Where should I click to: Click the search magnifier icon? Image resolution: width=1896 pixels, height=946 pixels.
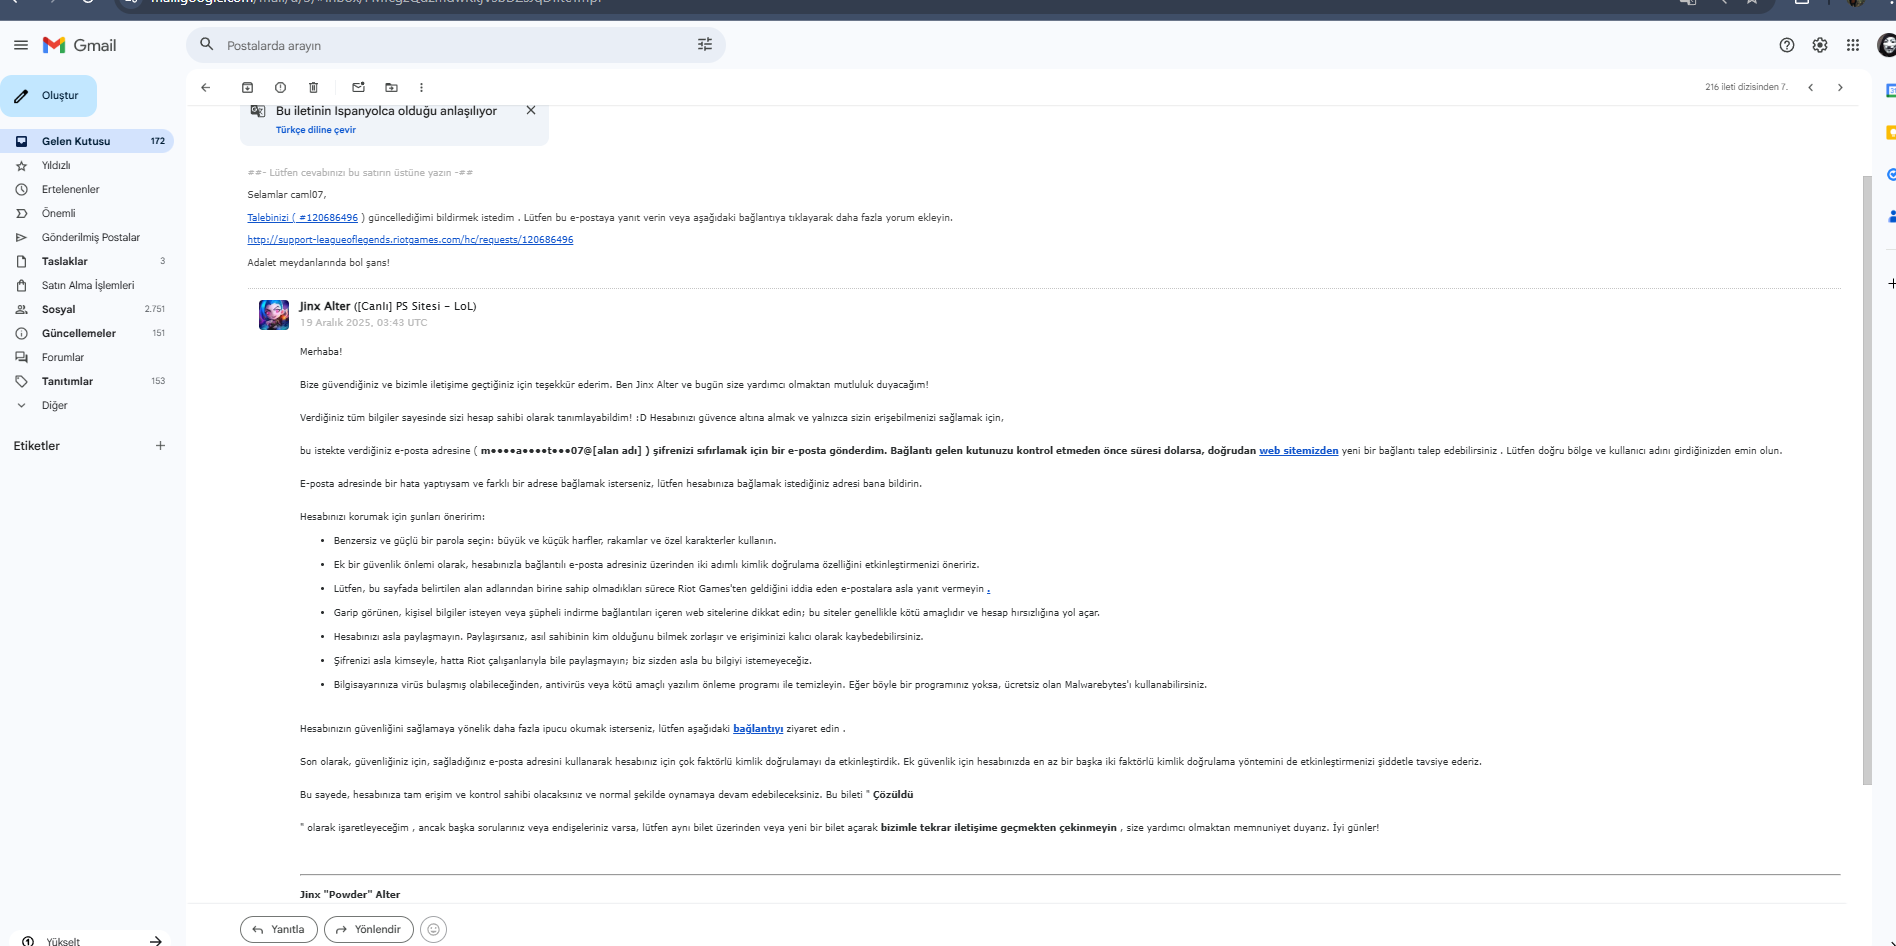pos(207,44)
